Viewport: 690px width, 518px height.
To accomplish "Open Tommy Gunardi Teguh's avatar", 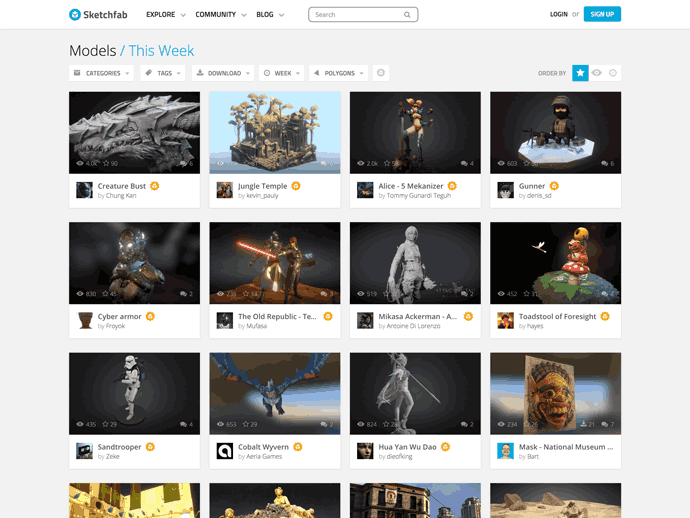I will tap(365, 190).
